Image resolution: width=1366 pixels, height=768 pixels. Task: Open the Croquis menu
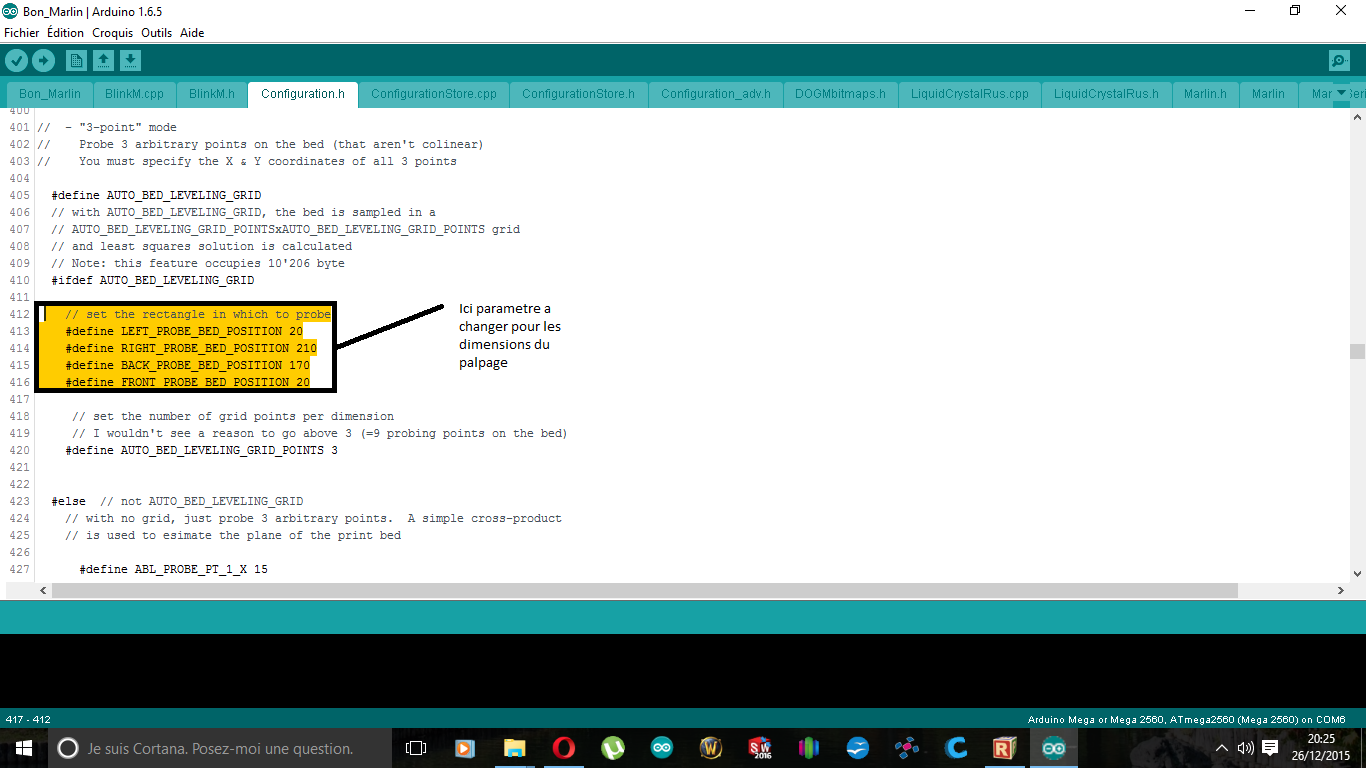click(x=113, y=33)
